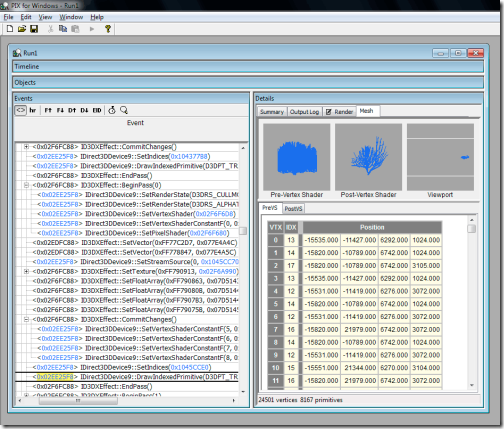Open the Window menu
Viewport: 504px width, 429px height.
(71, 17)
